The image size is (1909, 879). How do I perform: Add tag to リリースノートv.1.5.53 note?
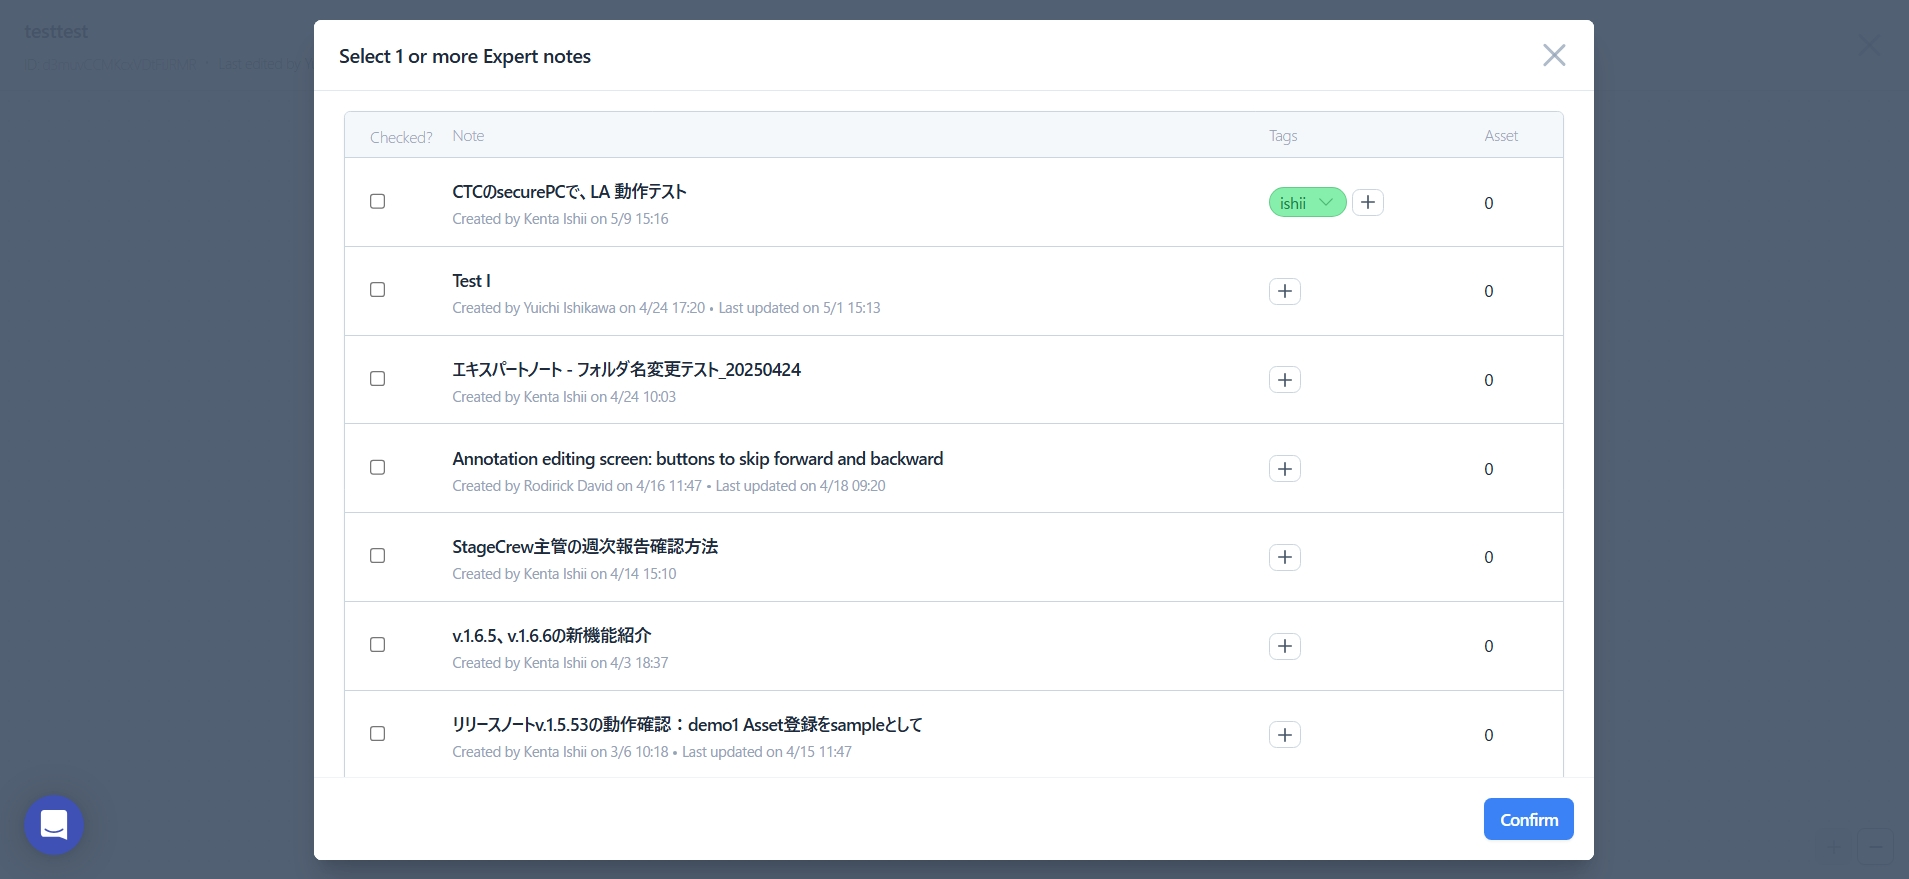(x=1284, y=735)
